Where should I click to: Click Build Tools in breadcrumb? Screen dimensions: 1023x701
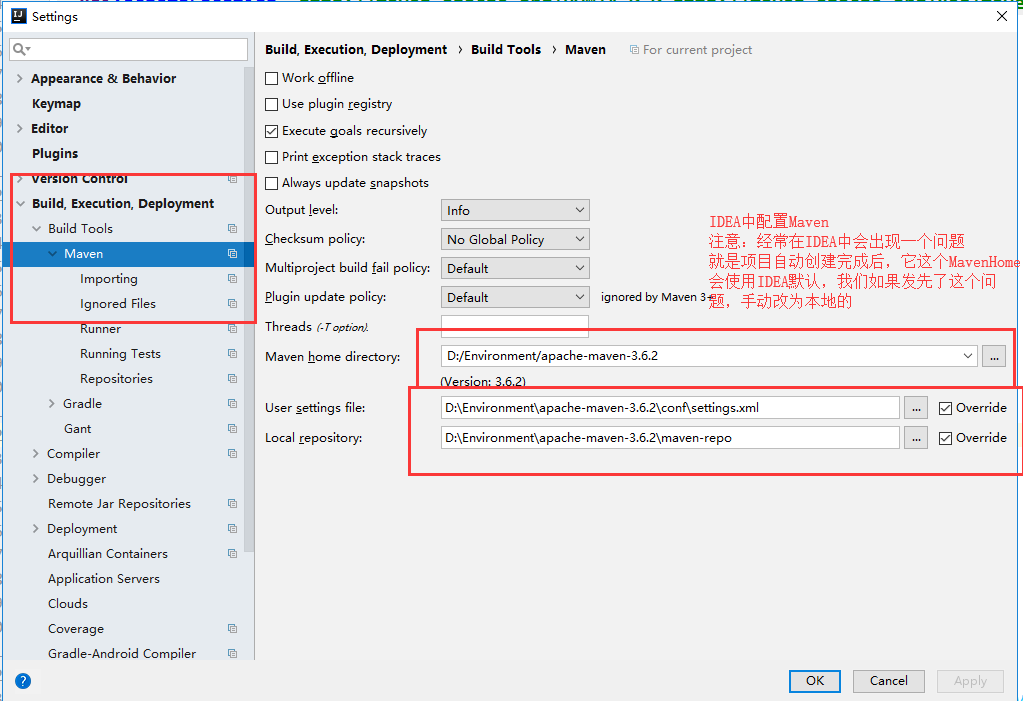506,50
